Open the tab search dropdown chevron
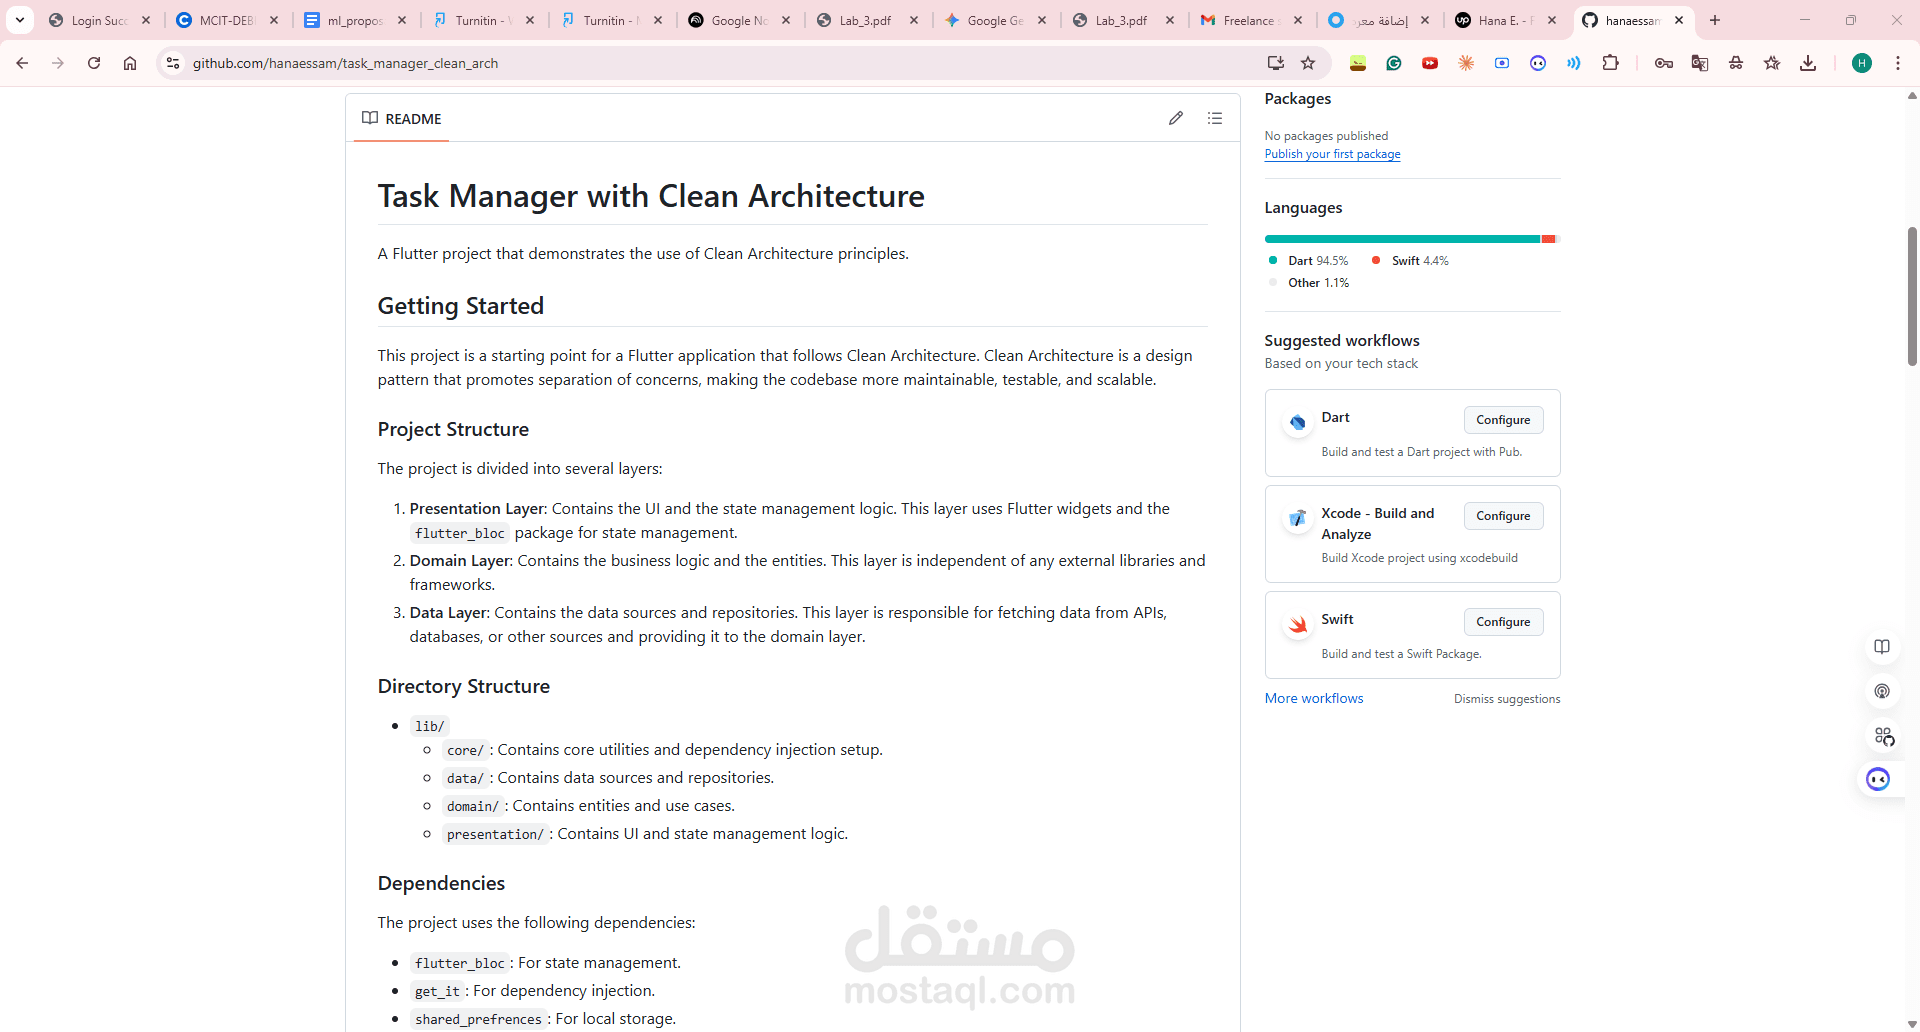 [20, 20]
